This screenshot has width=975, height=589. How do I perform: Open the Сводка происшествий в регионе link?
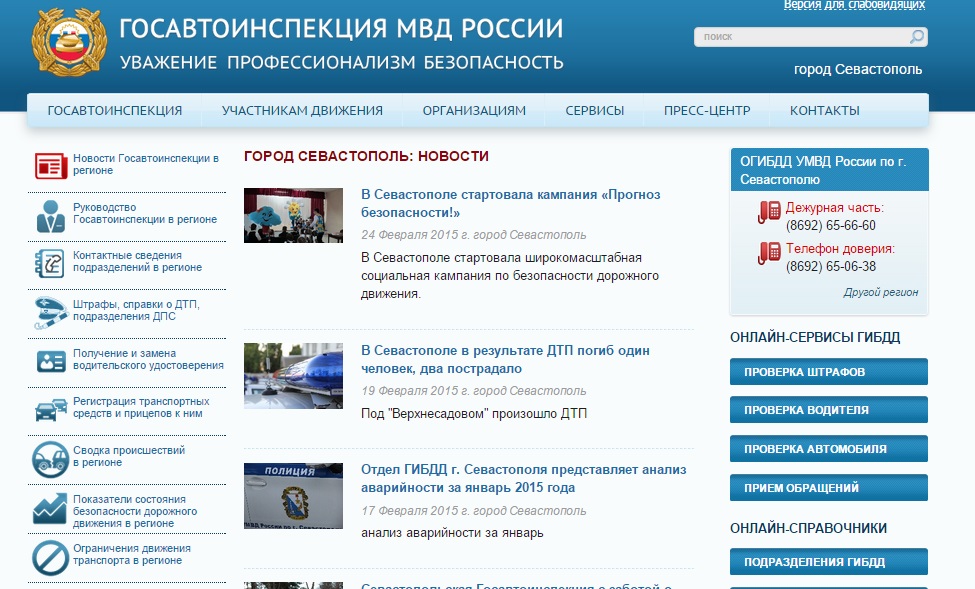(x=129, y=457)
